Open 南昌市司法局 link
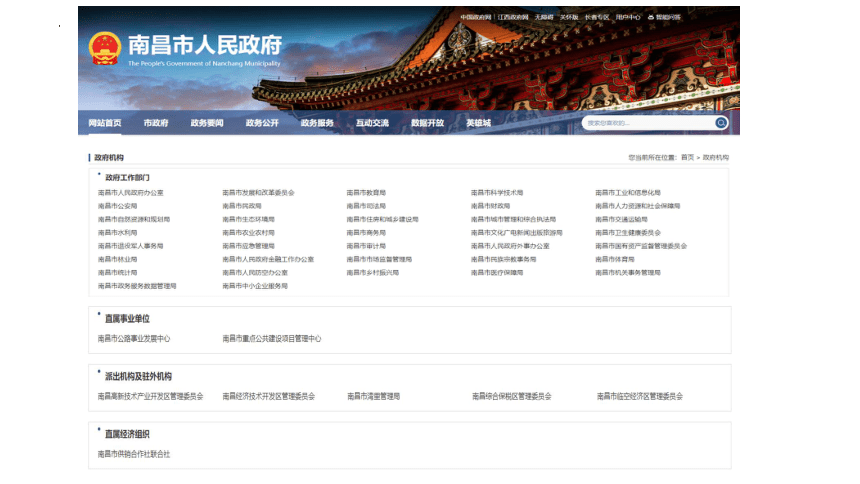860x484 pixels. point(366,206)
